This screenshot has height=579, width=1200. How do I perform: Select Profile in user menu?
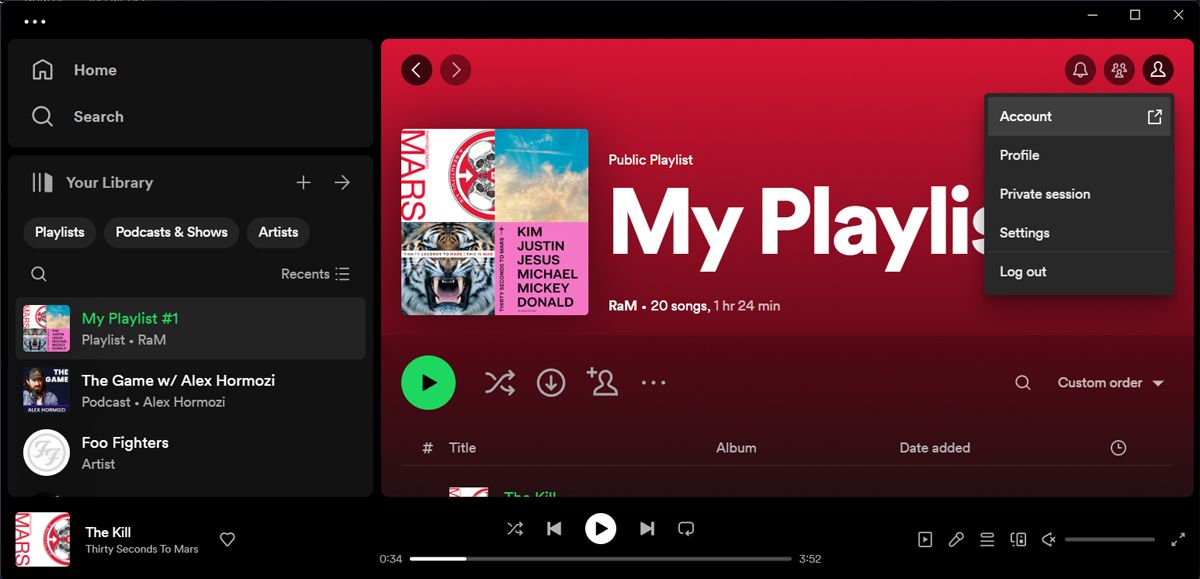coord(1079,155)
